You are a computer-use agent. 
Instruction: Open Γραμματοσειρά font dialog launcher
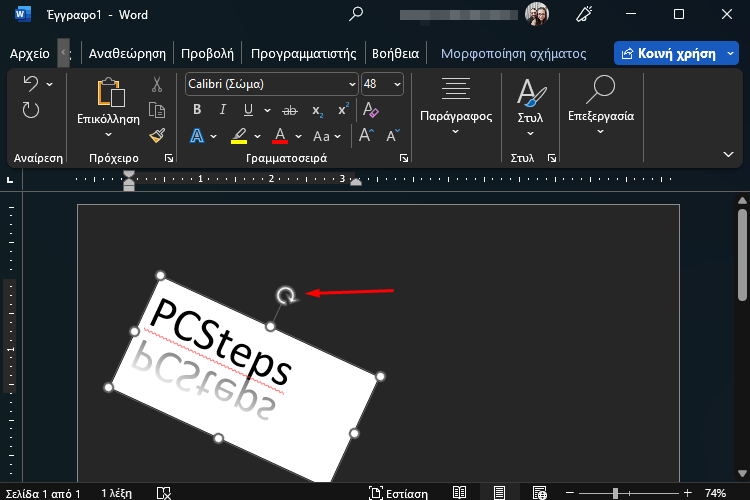pyautogui.click(x=404, y=158)
